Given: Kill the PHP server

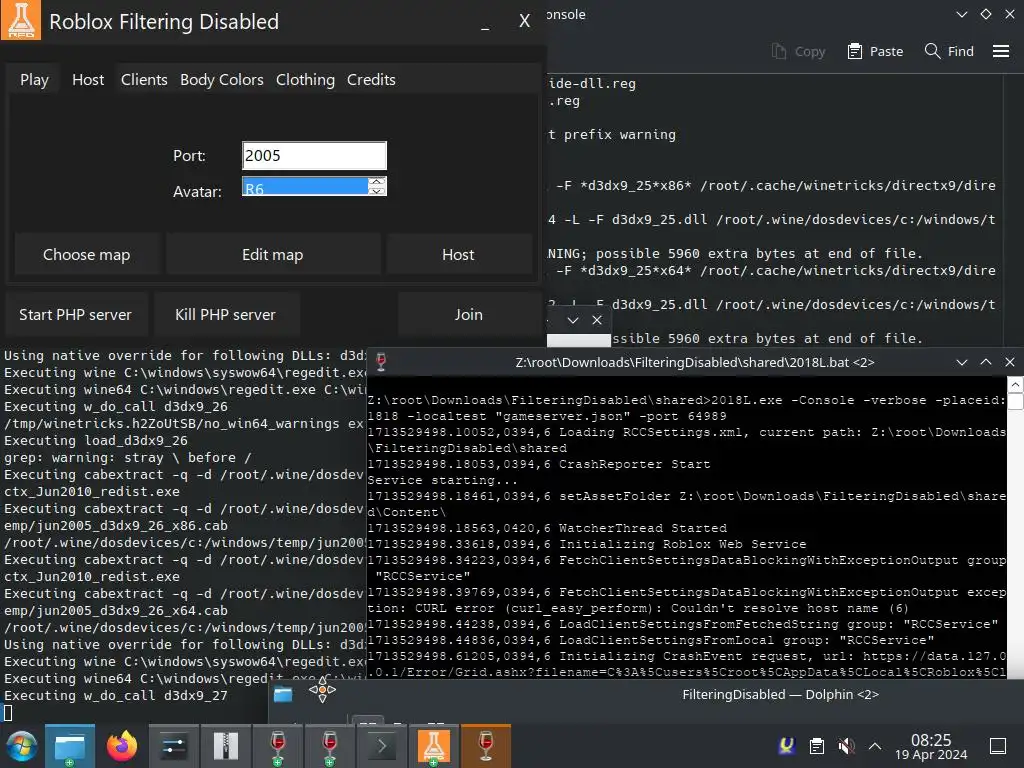Looking at the screenshot, I should pos(225,315).
